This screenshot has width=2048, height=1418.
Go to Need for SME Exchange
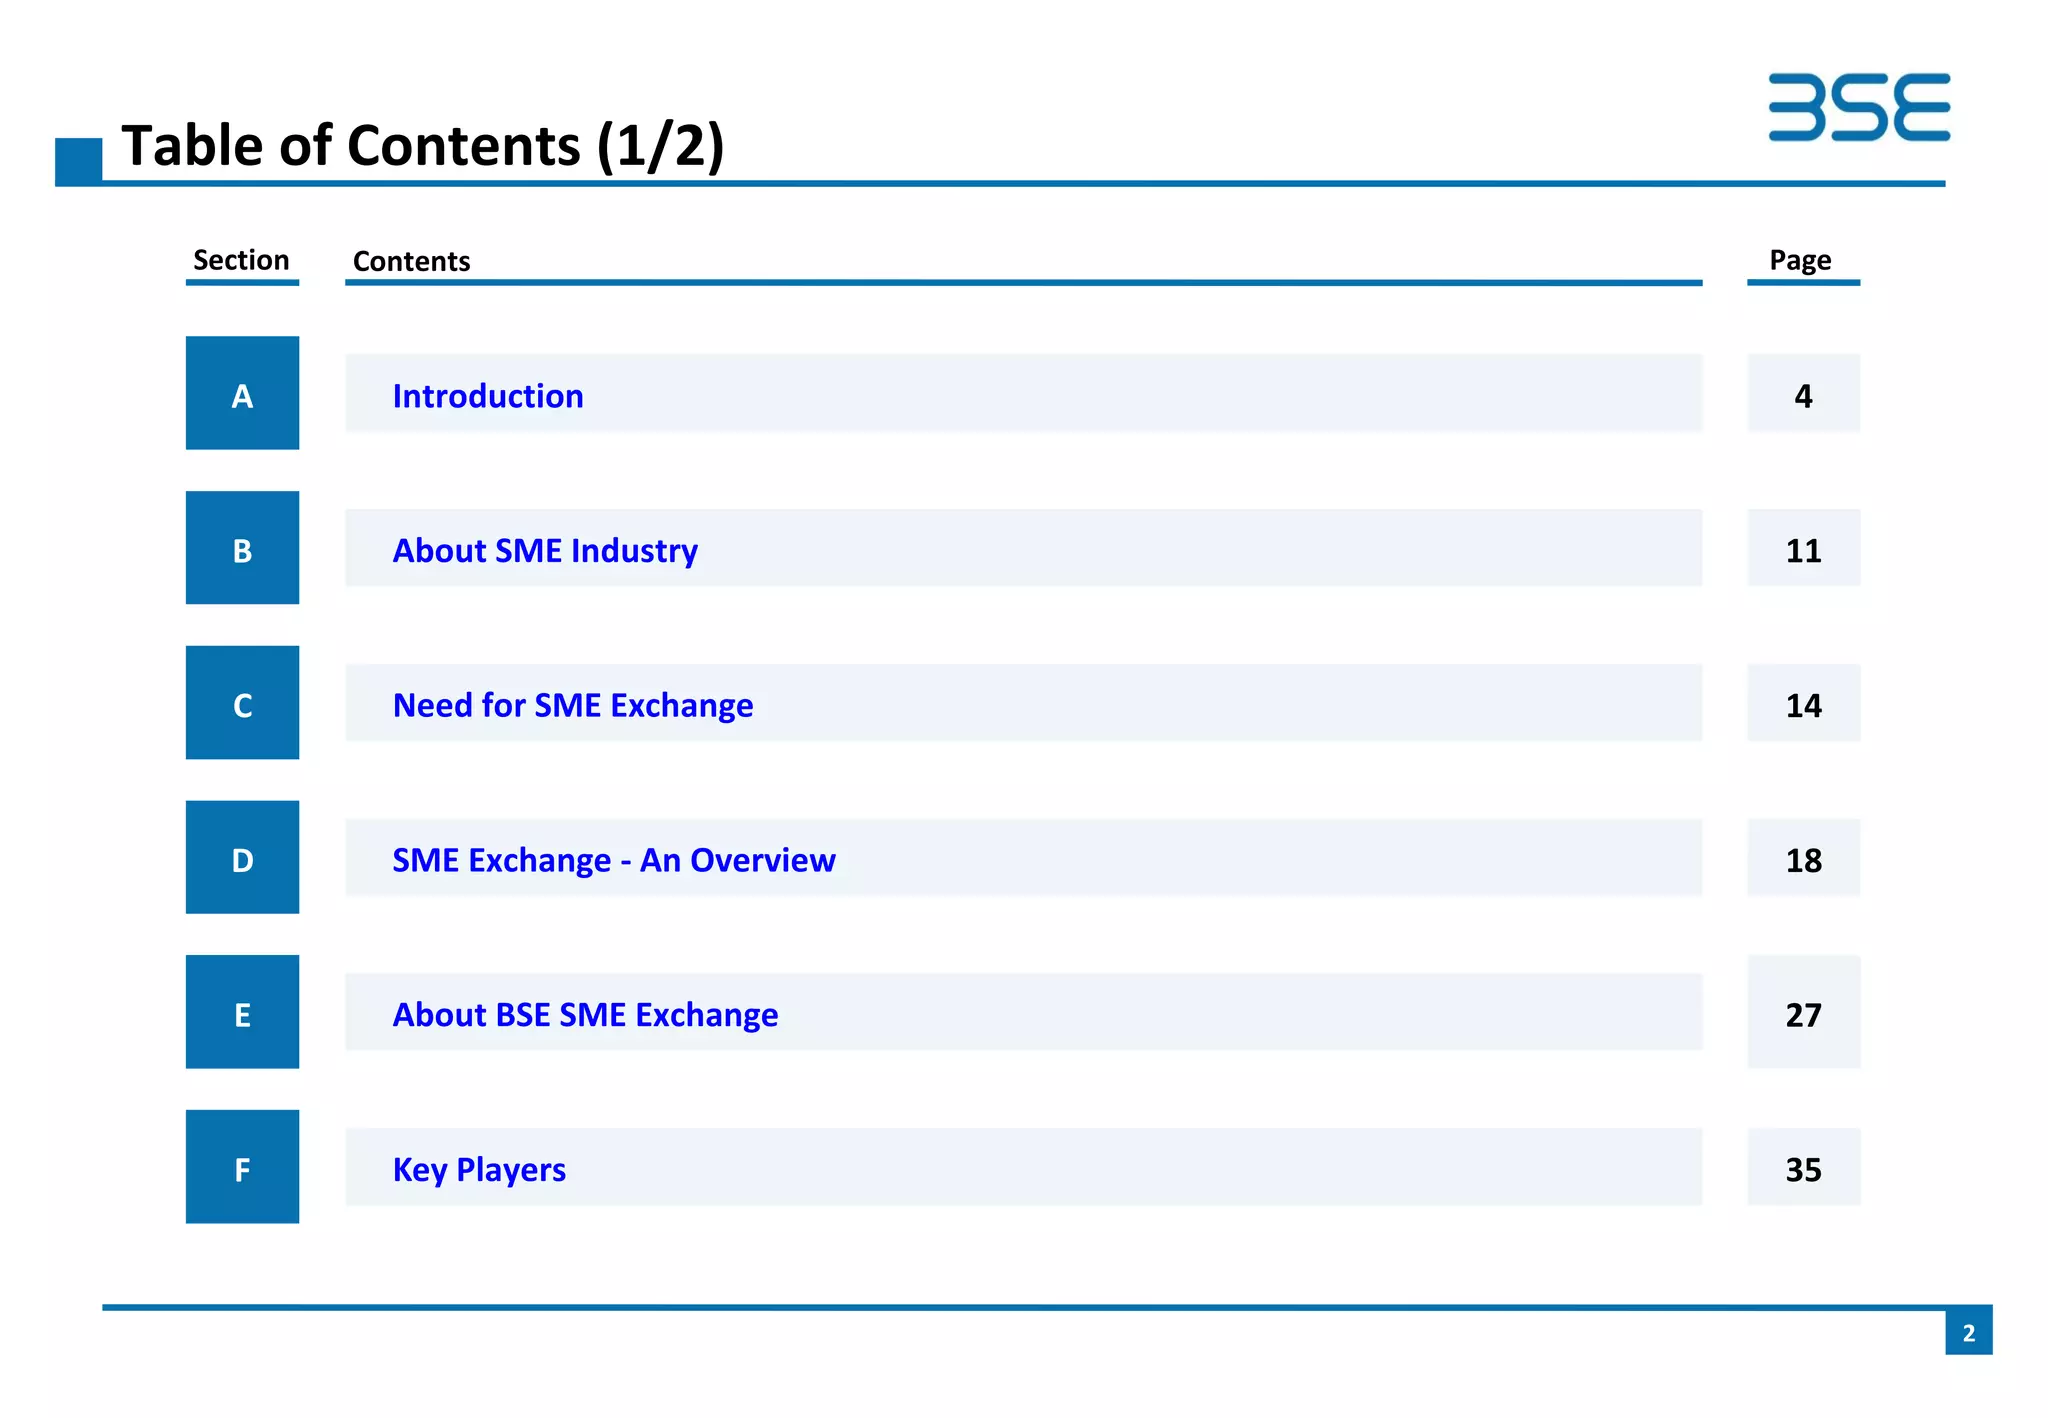point(573,706)
